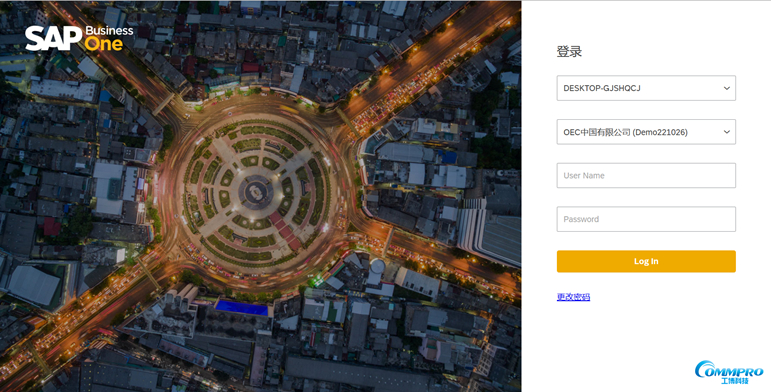
Task: Expand the OEC中国有限公司 (Demo221026) company dropdown
Action: (646, 132)
